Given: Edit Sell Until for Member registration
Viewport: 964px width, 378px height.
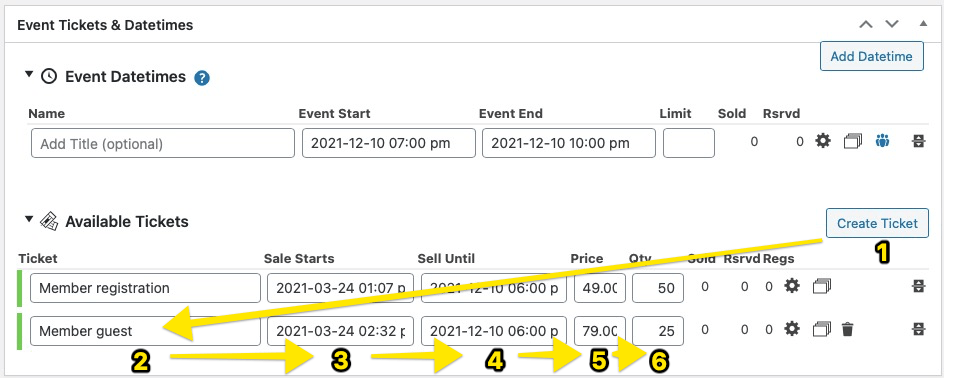Looking at the screenshot, I should [494, 288].
